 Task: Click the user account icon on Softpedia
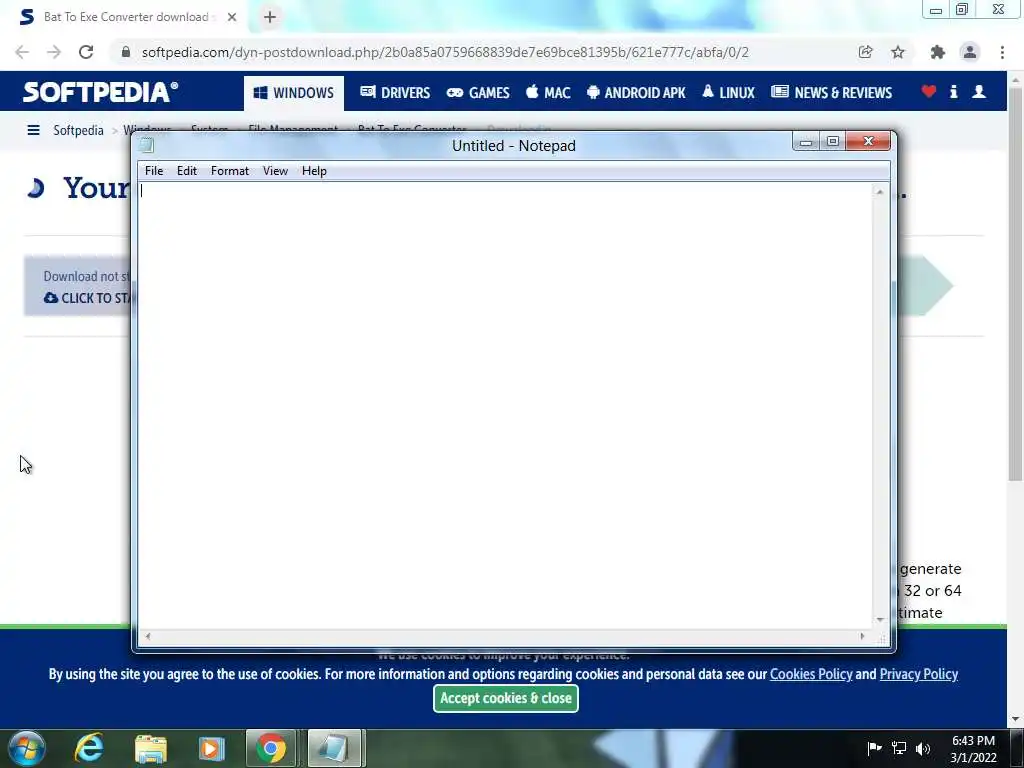[x=979, y=91]
